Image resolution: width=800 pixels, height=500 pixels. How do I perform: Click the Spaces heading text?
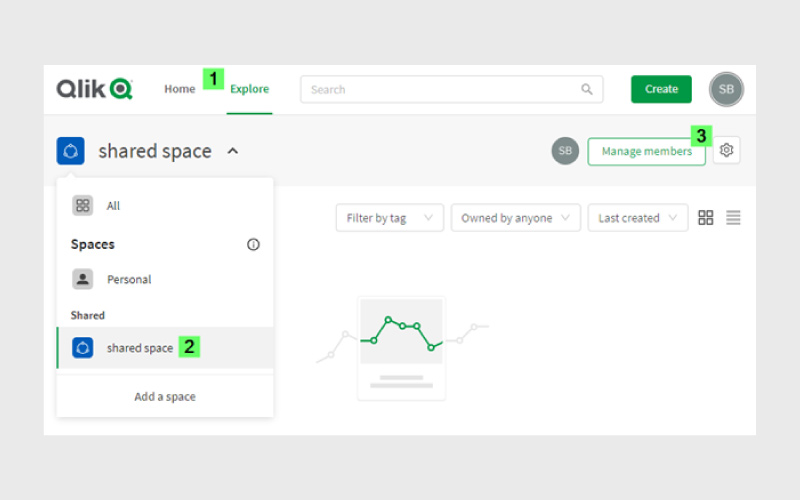[x=93, y=244]
